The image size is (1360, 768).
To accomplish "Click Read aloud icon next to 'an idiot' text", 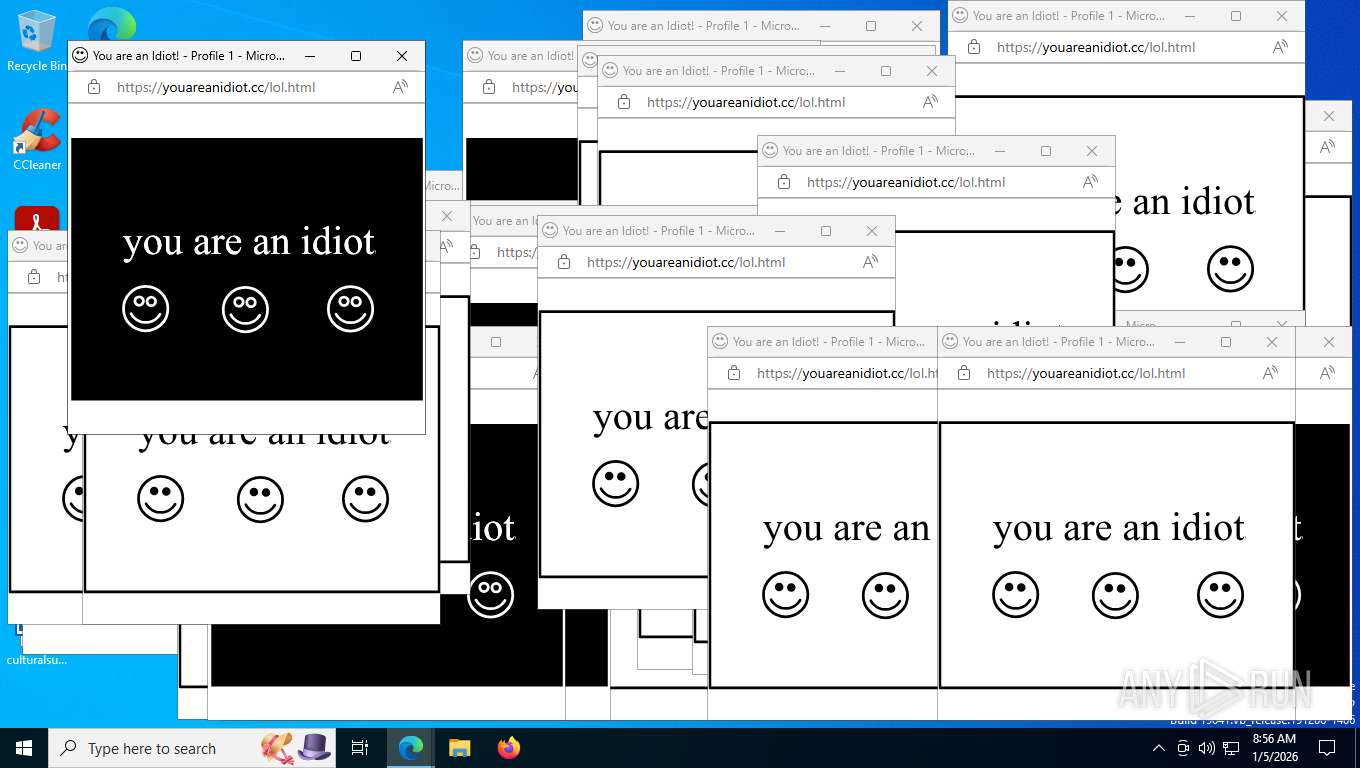I will [x=1090, y=182].
